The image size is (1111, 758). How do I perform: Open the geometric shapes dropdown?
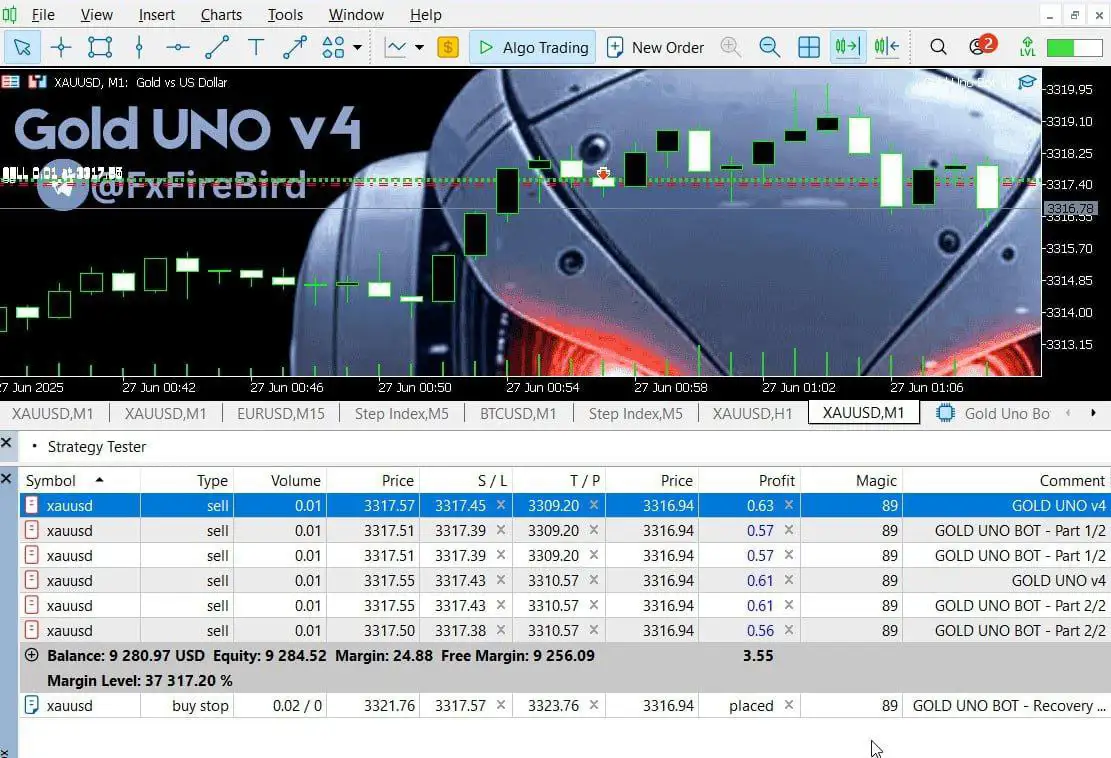tap(356, 47)
